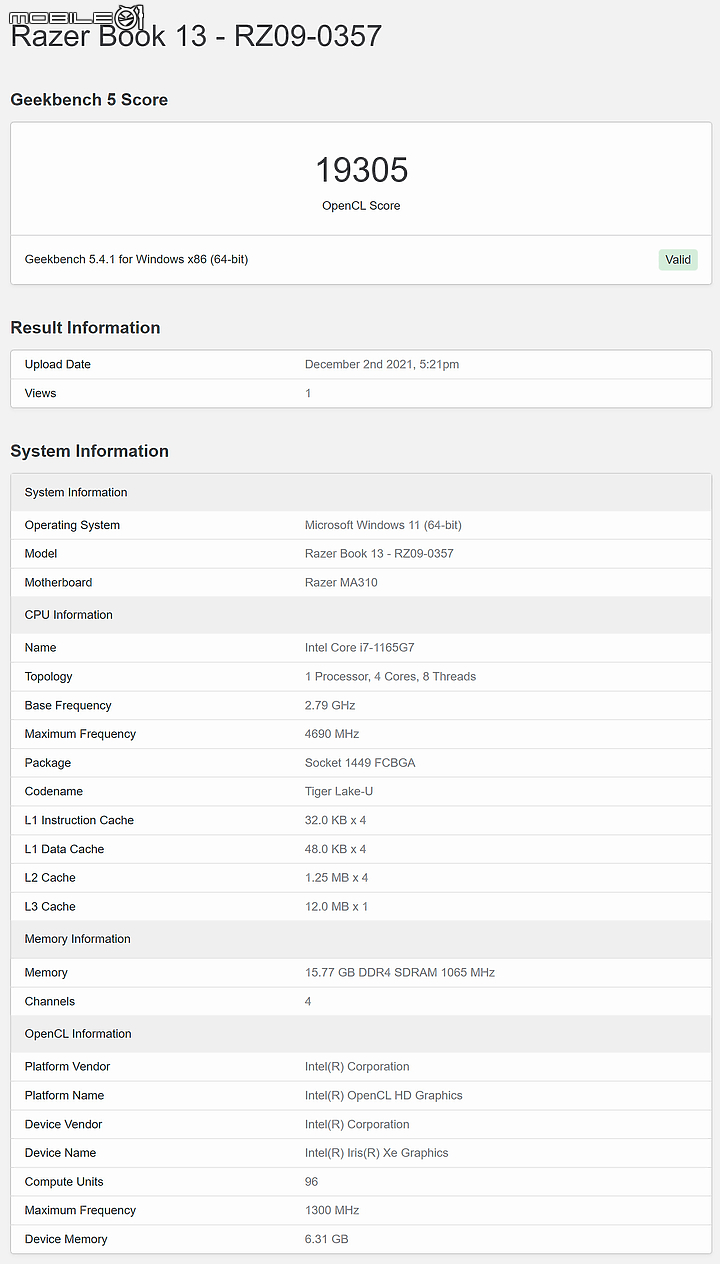The height and width of the screenshot is (1264, 720).
Task: Click the Razer MA310 motherboard value
Action: click(341, 582)
